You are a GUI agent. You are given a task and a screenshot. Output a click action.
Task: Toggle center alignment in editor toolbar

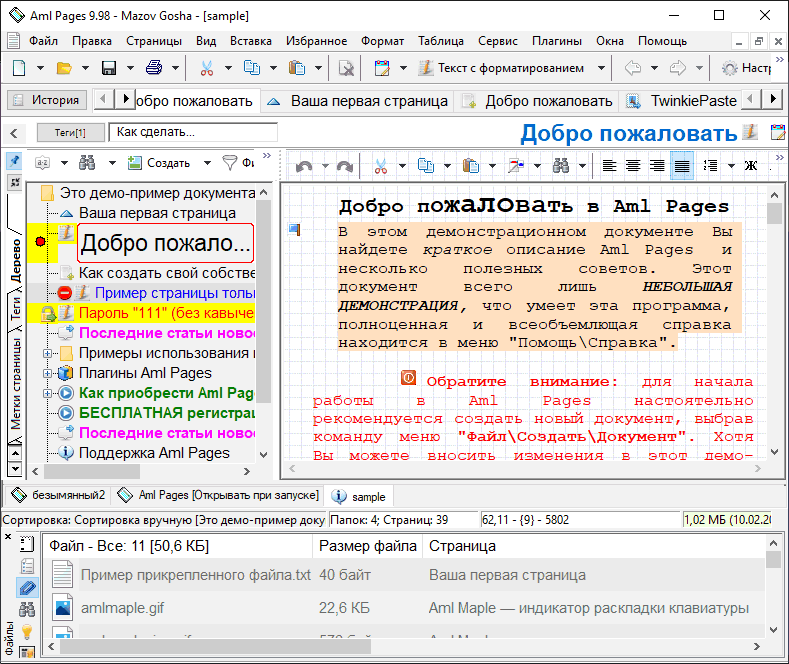(x=634, y=165)
